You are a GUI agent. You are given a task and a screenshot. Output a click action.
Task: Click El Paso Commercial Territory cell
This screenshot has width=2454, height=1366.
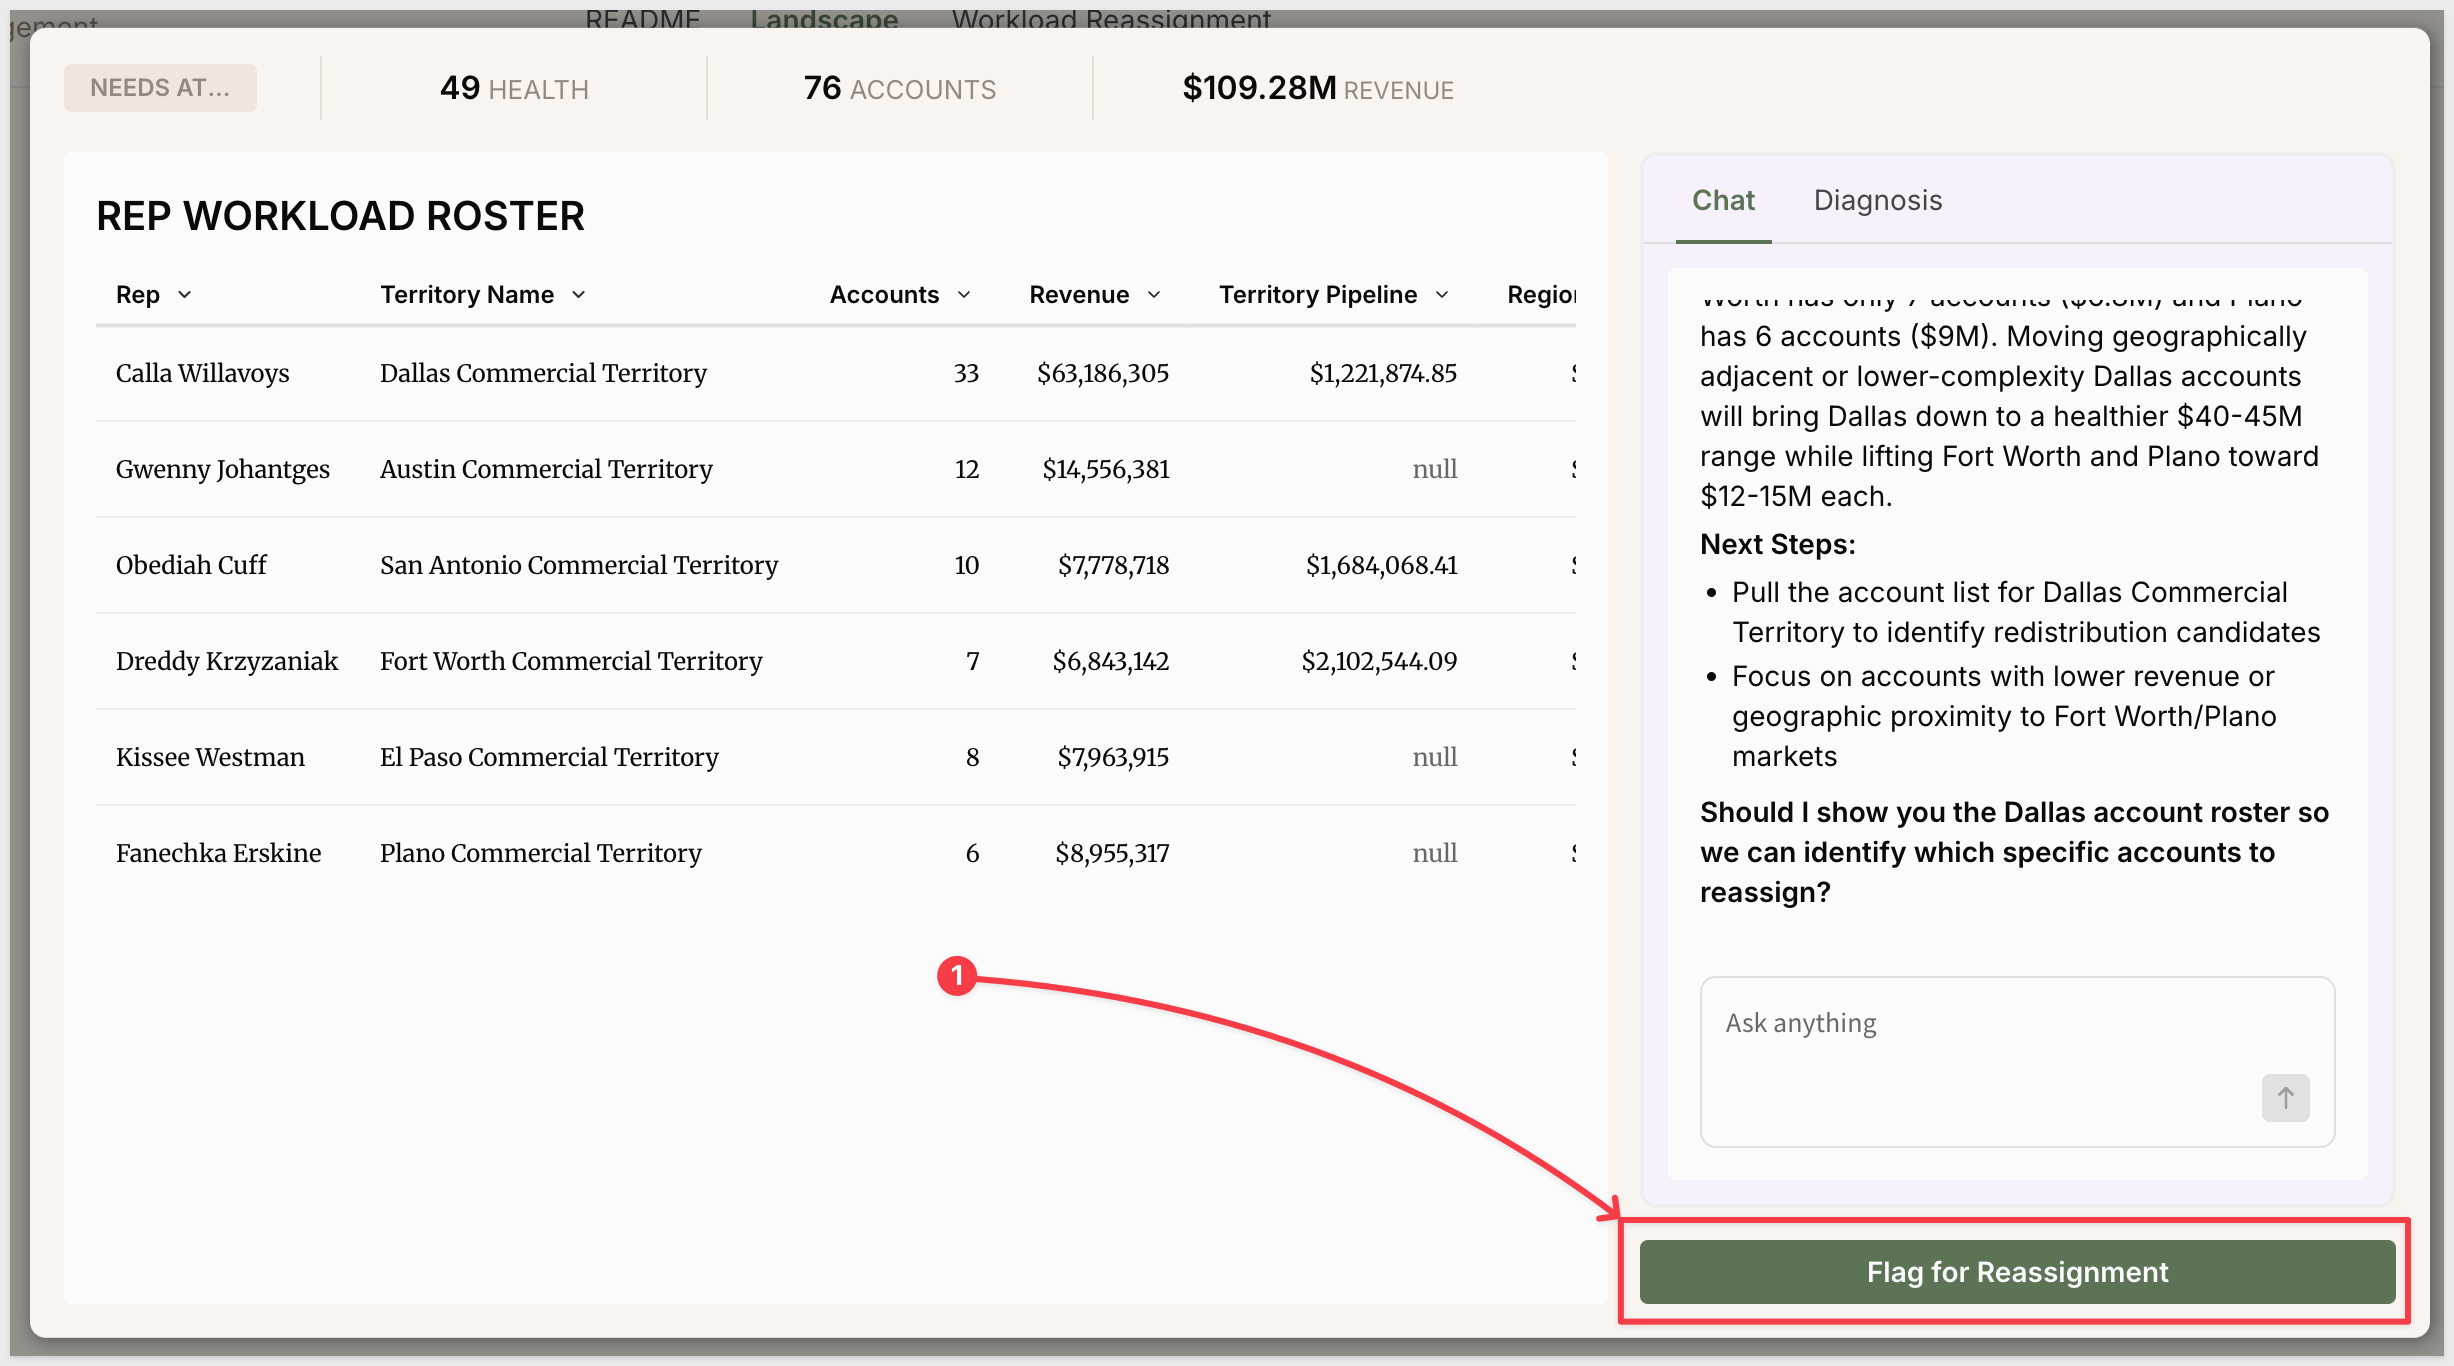click(549, 757)
